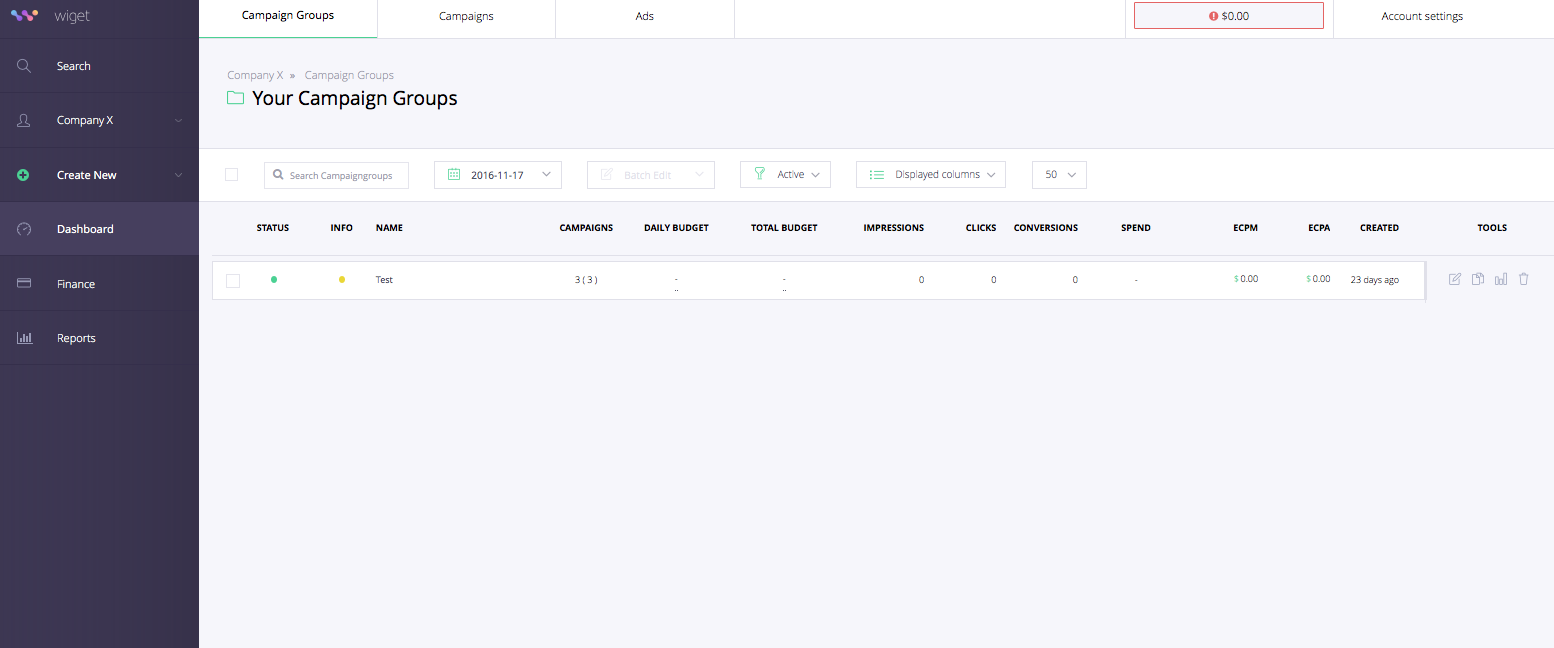Open Account settings

pyautogui.click(x=1422, y=17)
